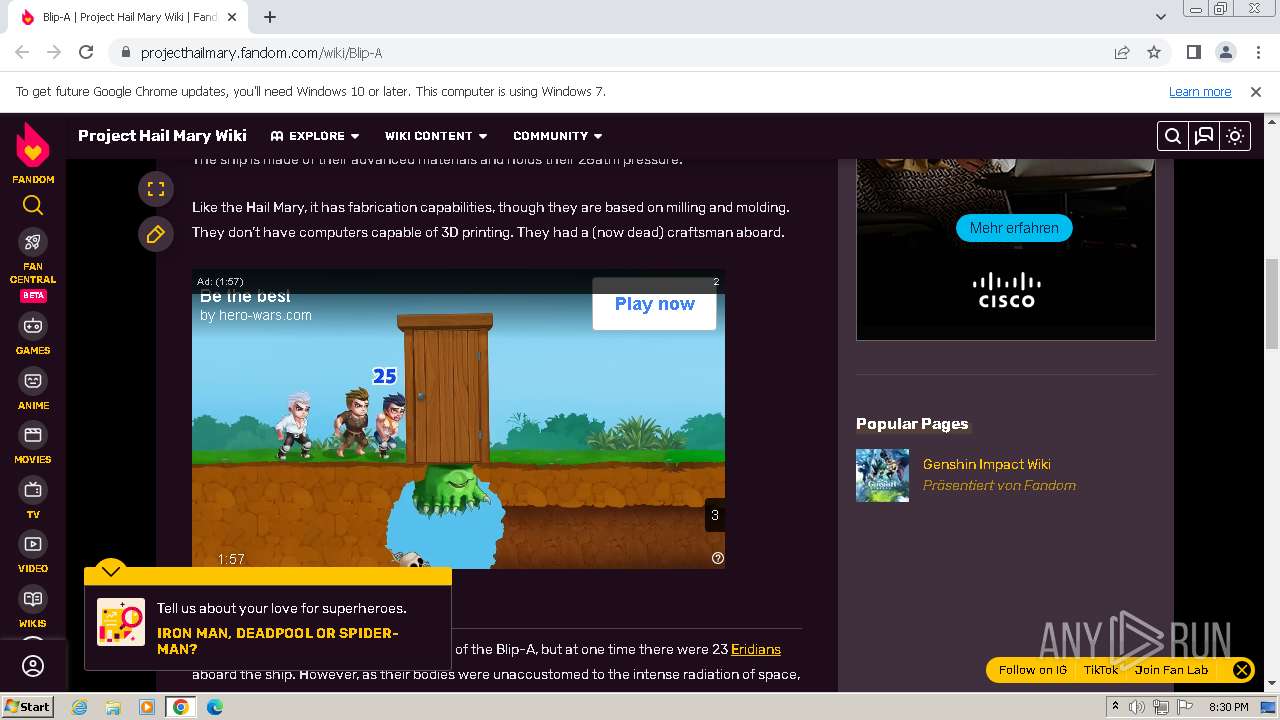Collapse the superheroes survey popup
This screenshot has width=1280, height=720.
point(110,571)
